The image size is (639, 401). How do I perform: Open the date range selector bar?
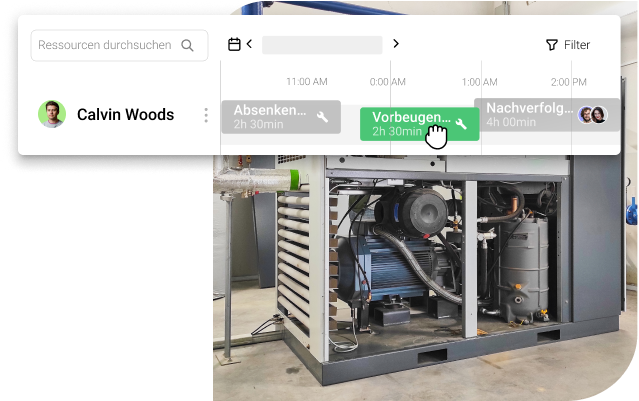pyautogui.click(x=322, y=45)
